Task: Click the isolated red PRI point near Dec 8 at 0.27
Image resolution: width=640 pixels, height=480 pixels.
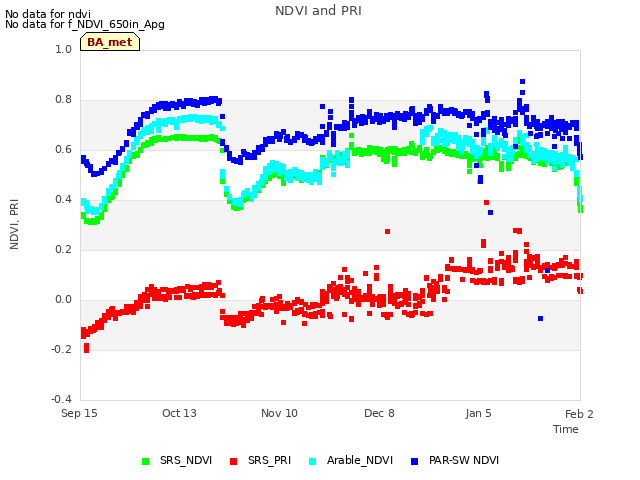Action: [387, 231]
